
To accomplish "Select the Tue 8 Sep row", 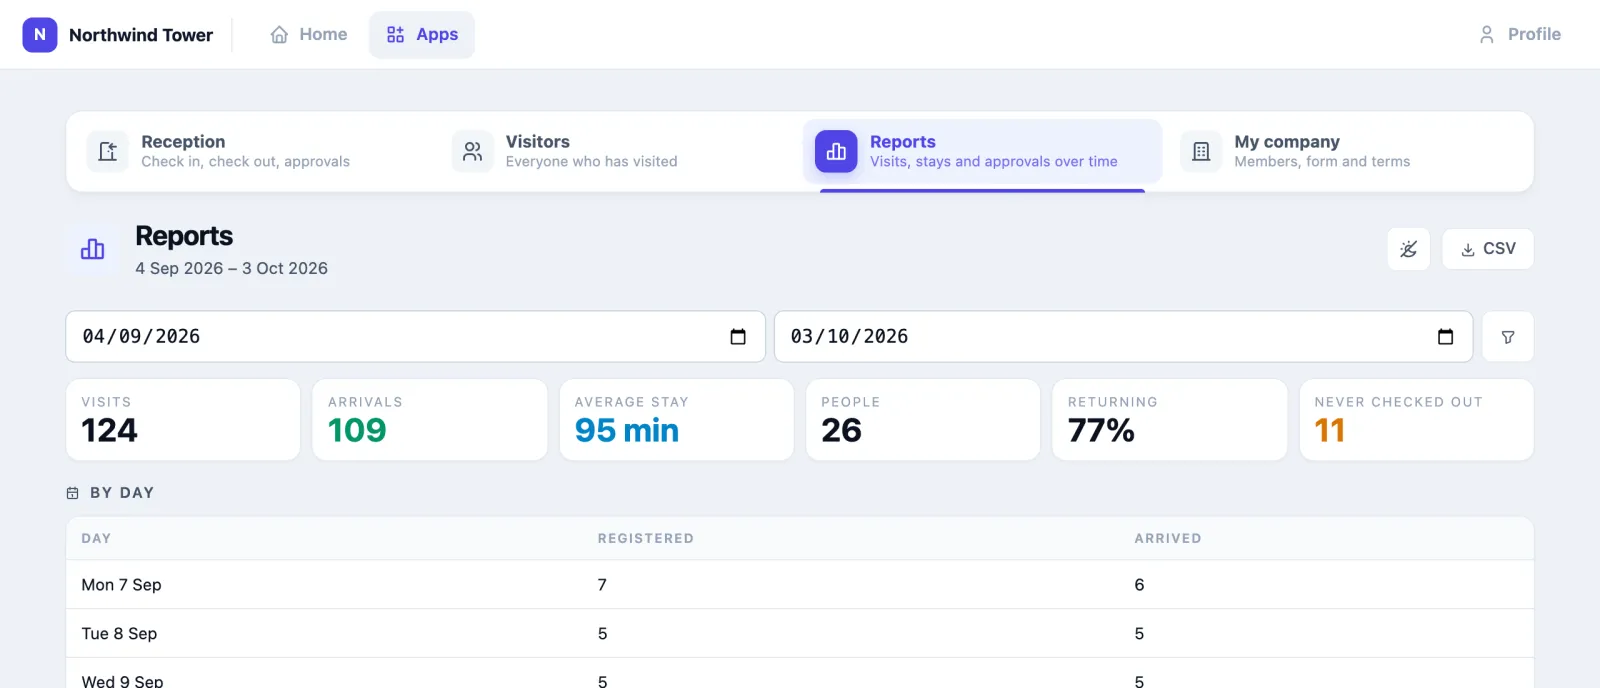I will coord(800,634).
